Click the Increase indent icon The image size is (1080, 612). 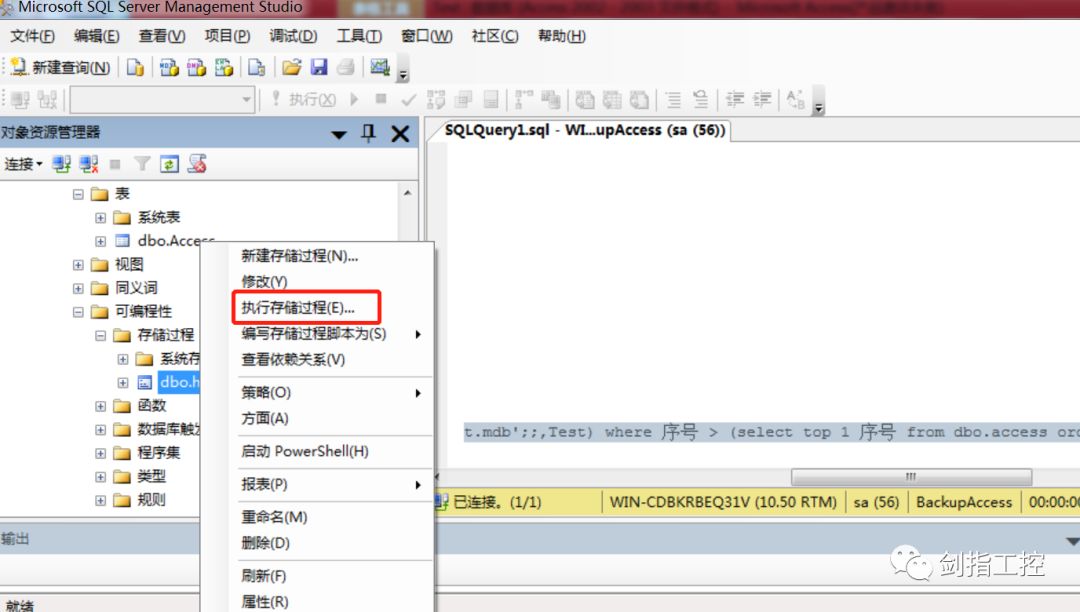[762, 100]
